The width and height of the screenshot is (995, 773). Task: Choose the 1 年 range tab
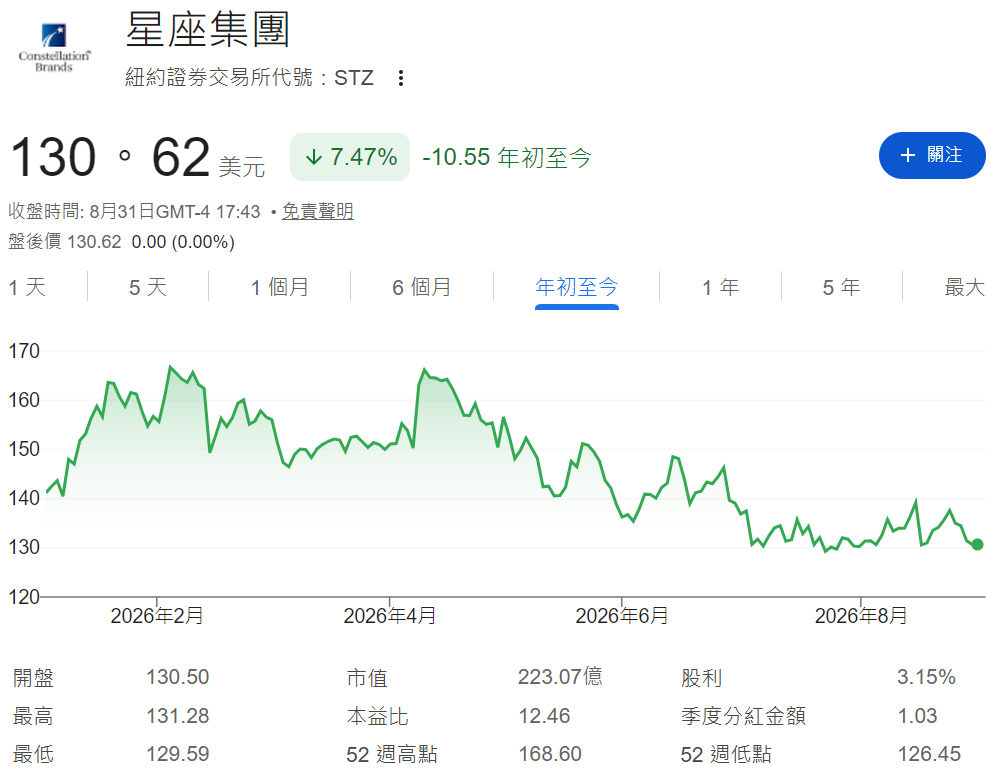click(720, 287)
